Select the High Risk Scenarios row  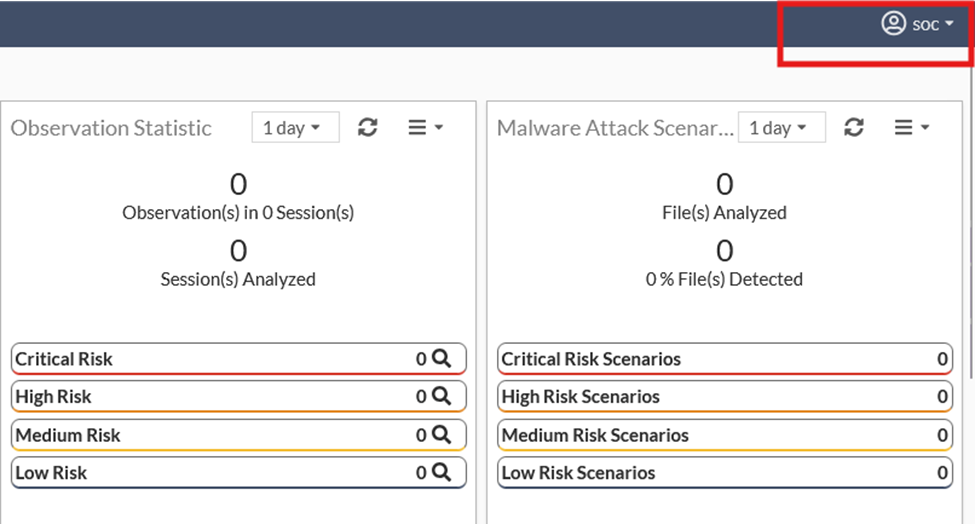pyautogui.click(x=725, y=396)
